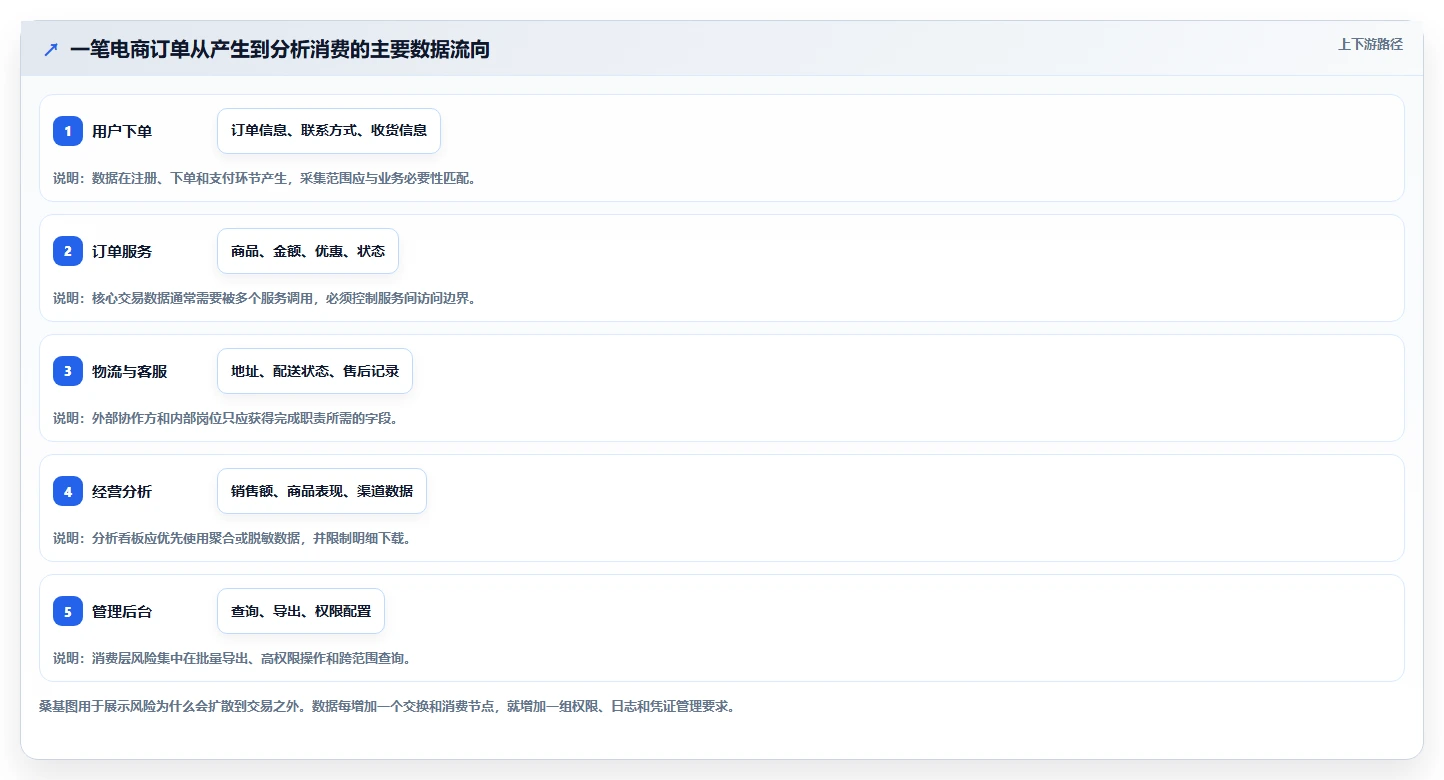Click the 订单服务 step label
Image resolution: width=1444 pixels, height=780 pixels.
click(122, 251)
